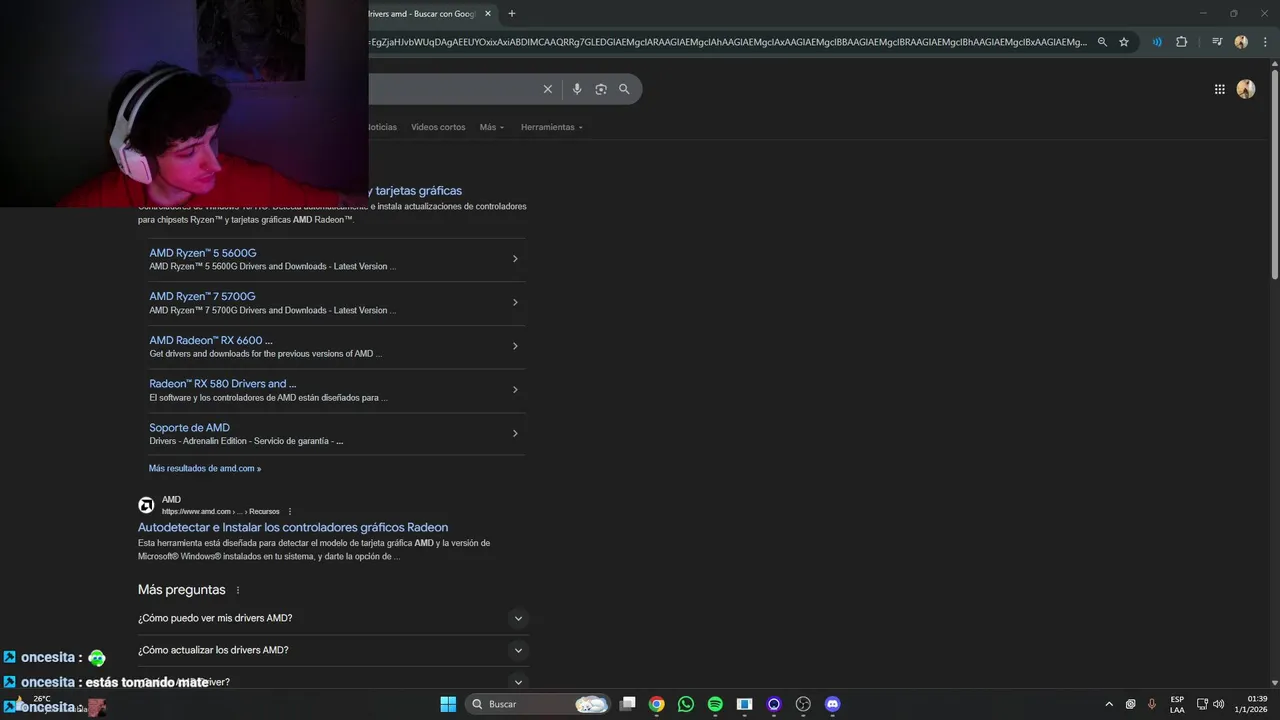The height and width of the screenshot is (720, 1280).
Task: Show hidden system tray icons
Action: click(1109, 704)
